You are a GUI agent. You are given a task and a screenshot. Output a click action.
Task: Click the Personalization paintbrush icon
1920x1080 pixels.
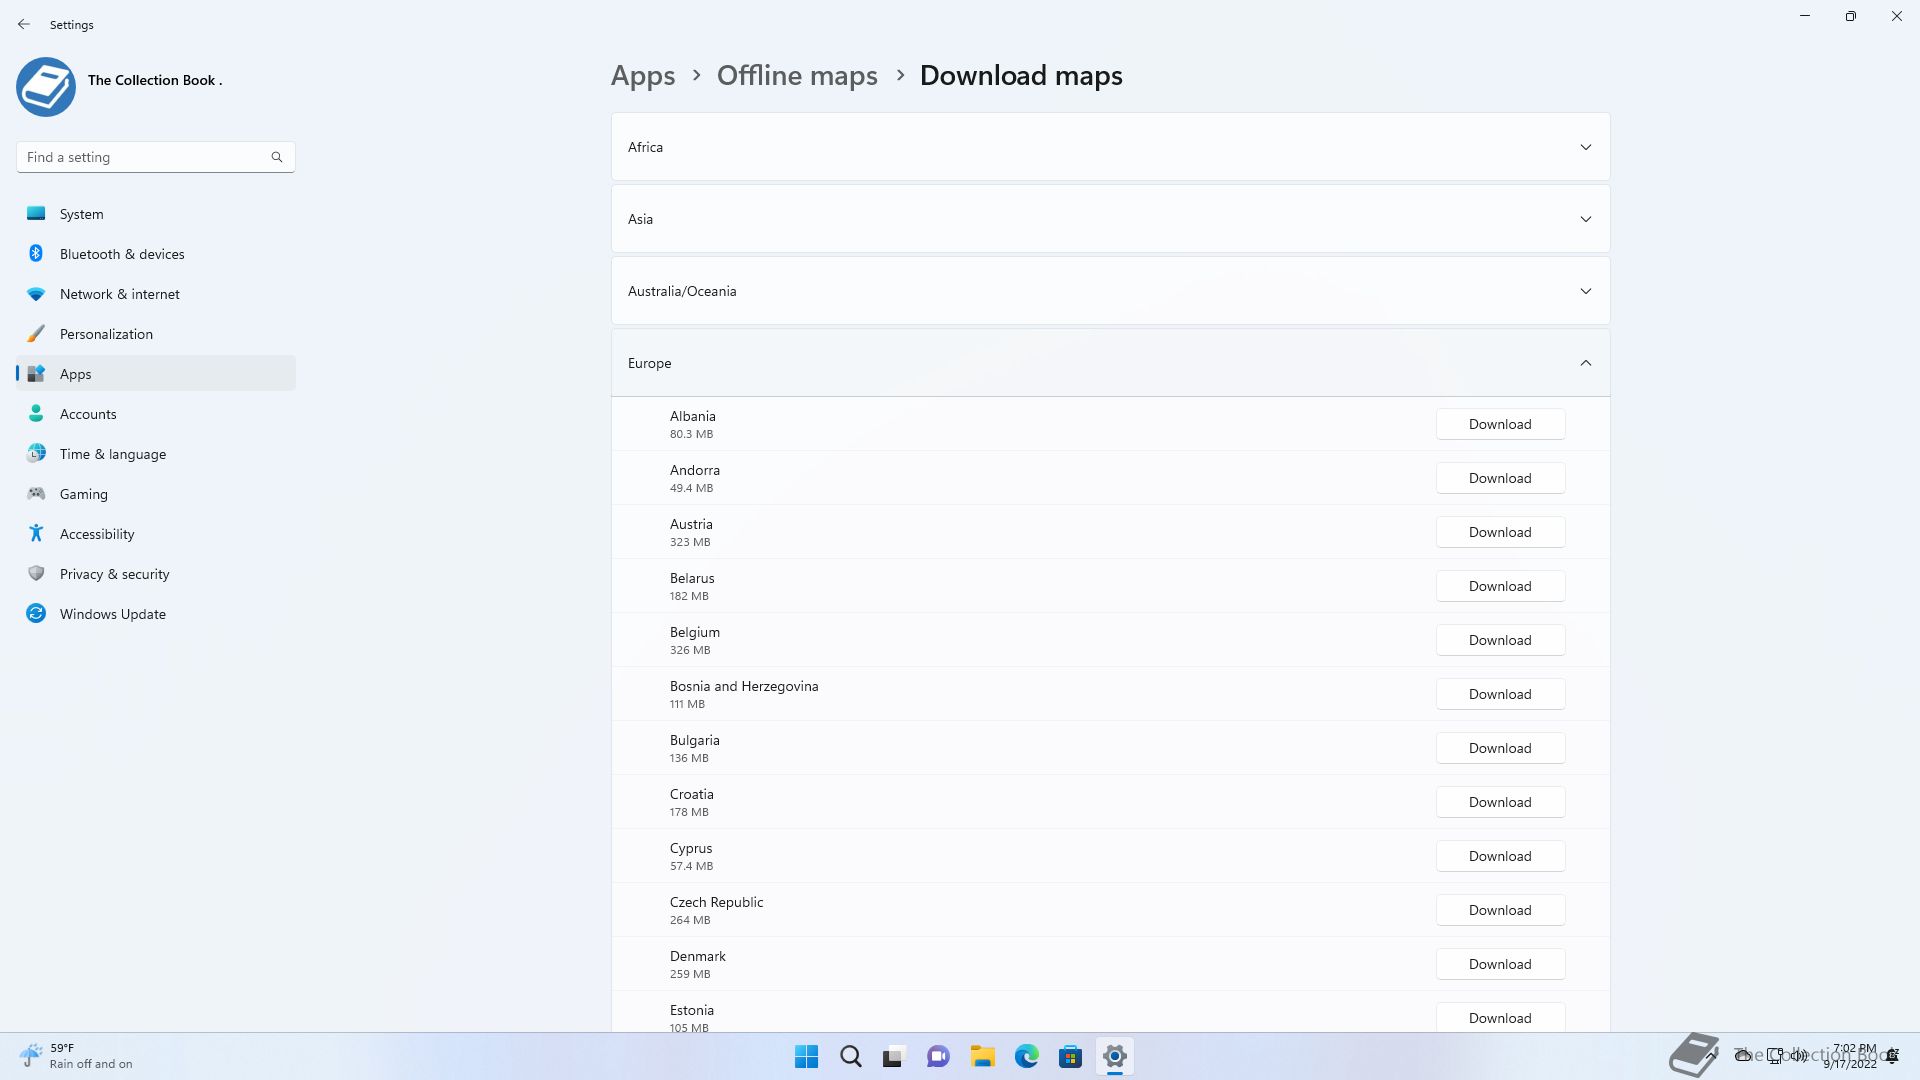[x=36, y=334]
